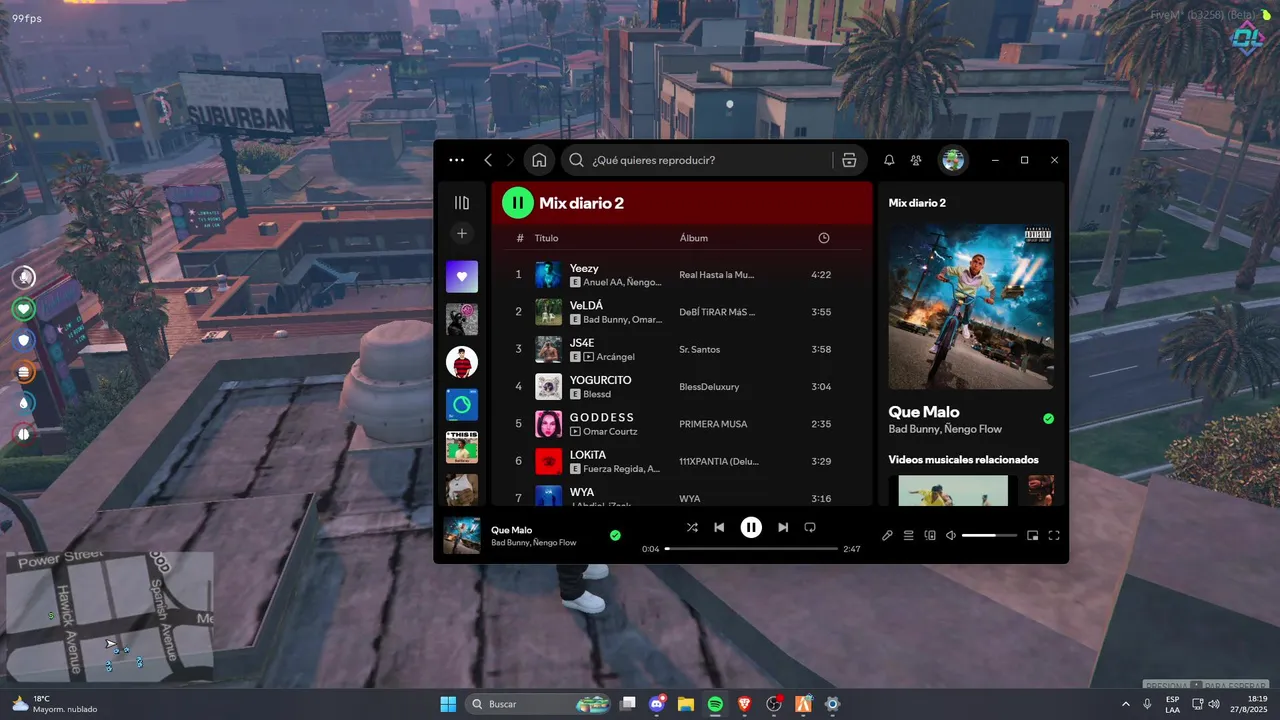Open the 'This Is' playlist in the sidebar
The height and width of the screenshot is (720, 1280).
(x=462, y=447)
